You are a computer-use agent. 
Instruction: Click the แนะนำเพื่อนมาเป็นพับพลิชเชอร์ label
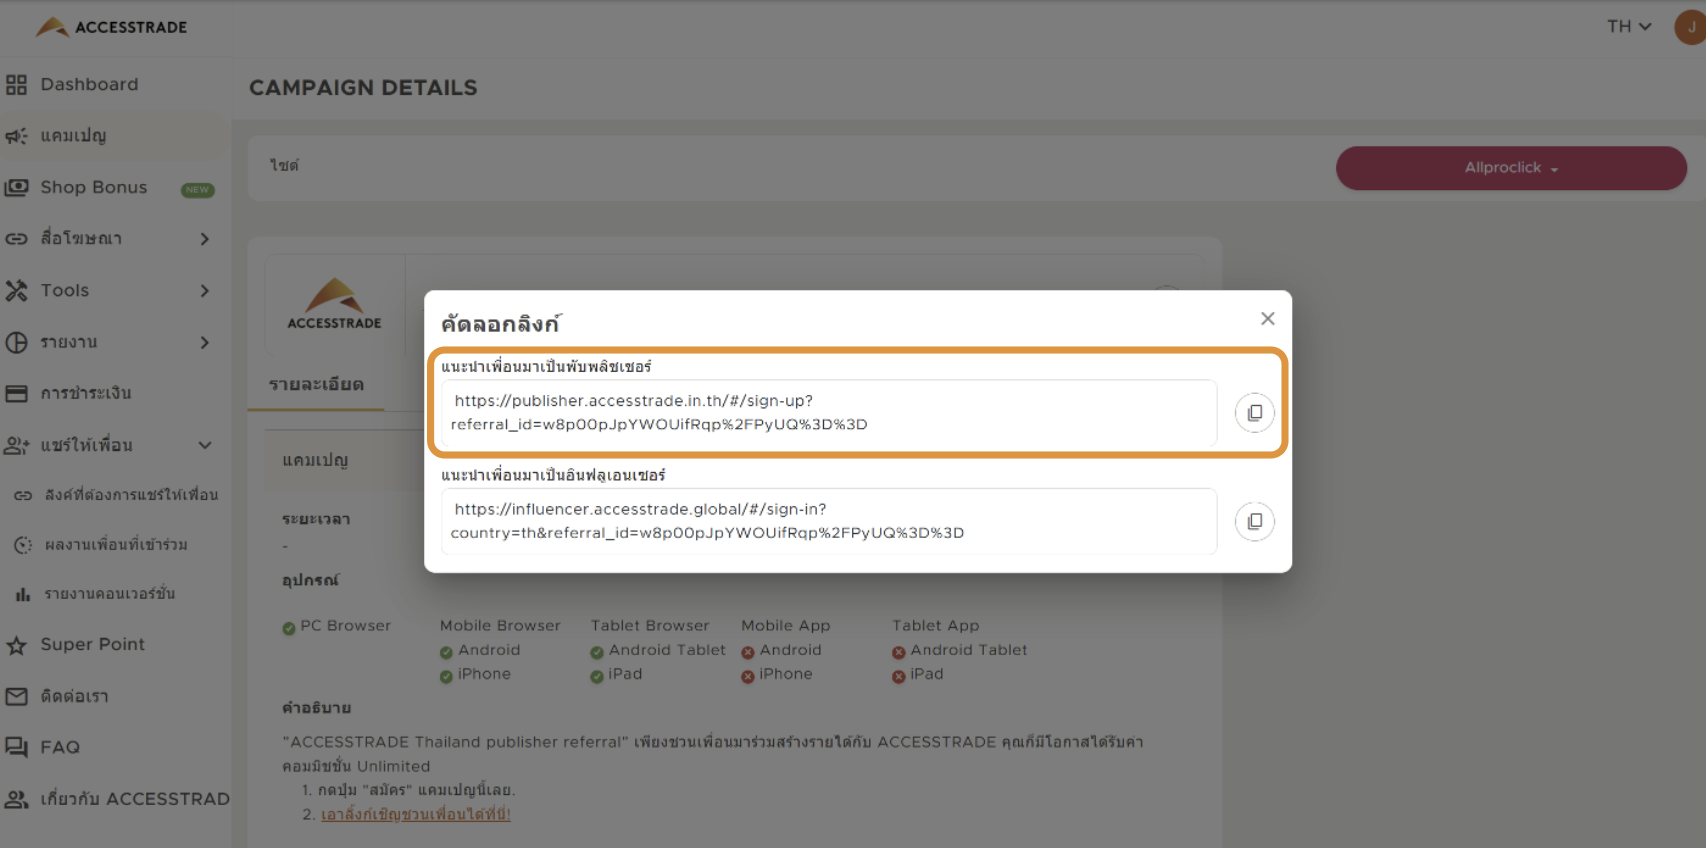tap(546, 366)
